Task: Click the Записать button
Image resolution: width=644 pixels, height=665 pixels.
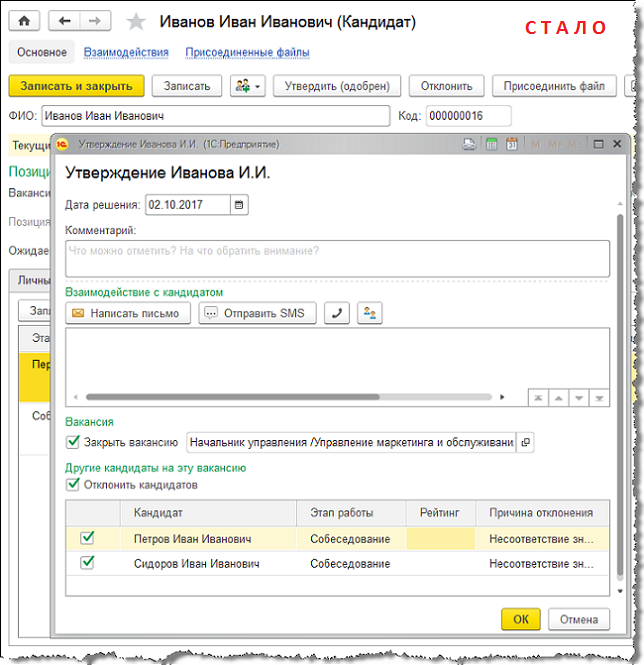Action: 187,86
